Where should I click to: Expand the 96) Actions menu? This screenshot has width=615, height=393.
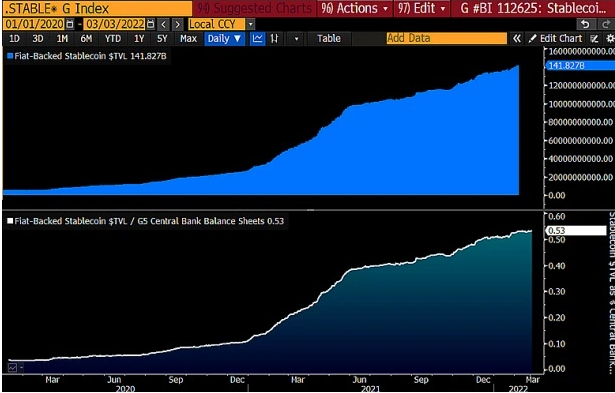pos(355,8)
